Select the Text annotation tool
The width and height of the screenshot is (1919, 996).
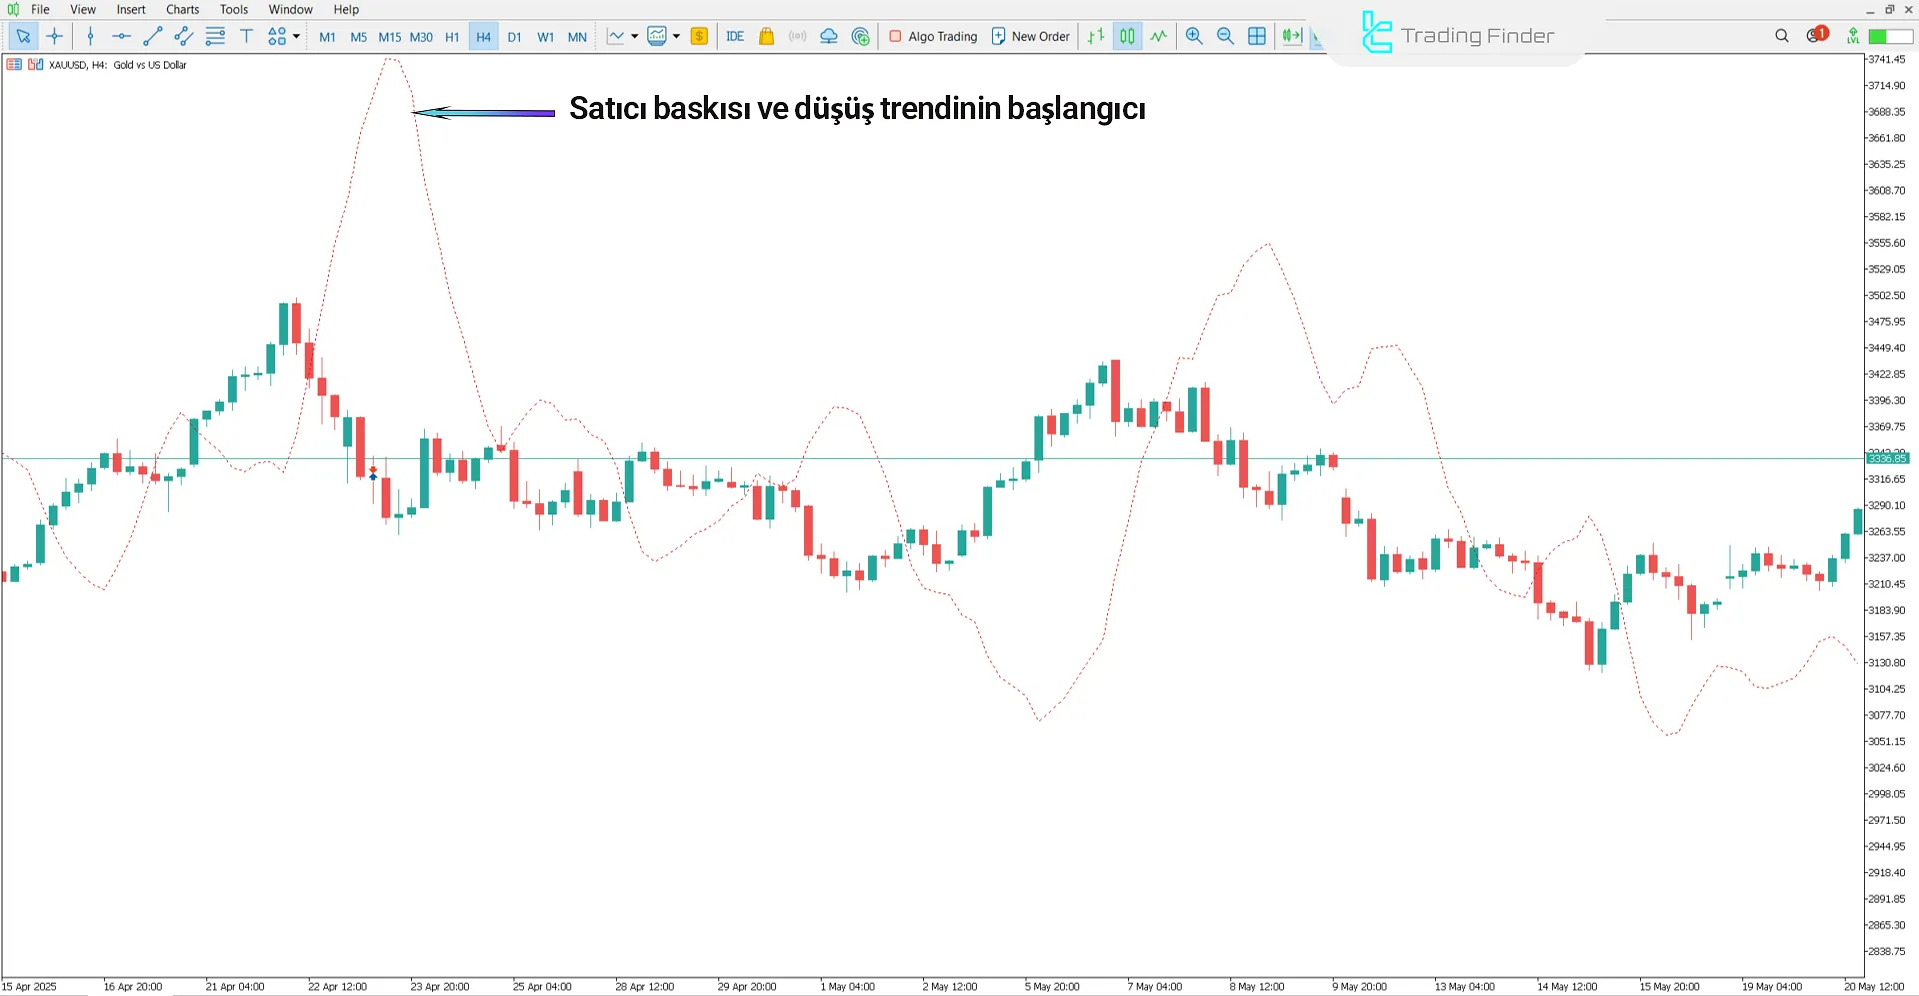coord(246,36)
